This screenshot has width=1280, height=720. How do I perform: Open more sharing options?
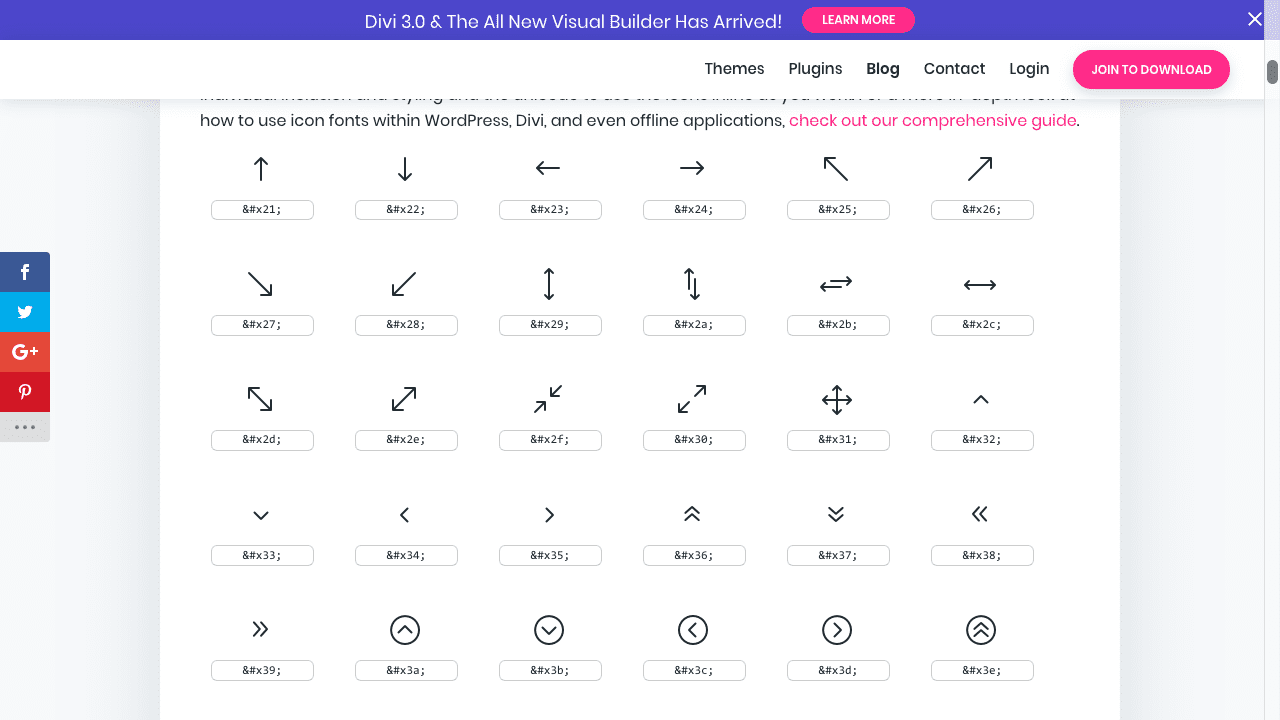(x=25, y=427)
